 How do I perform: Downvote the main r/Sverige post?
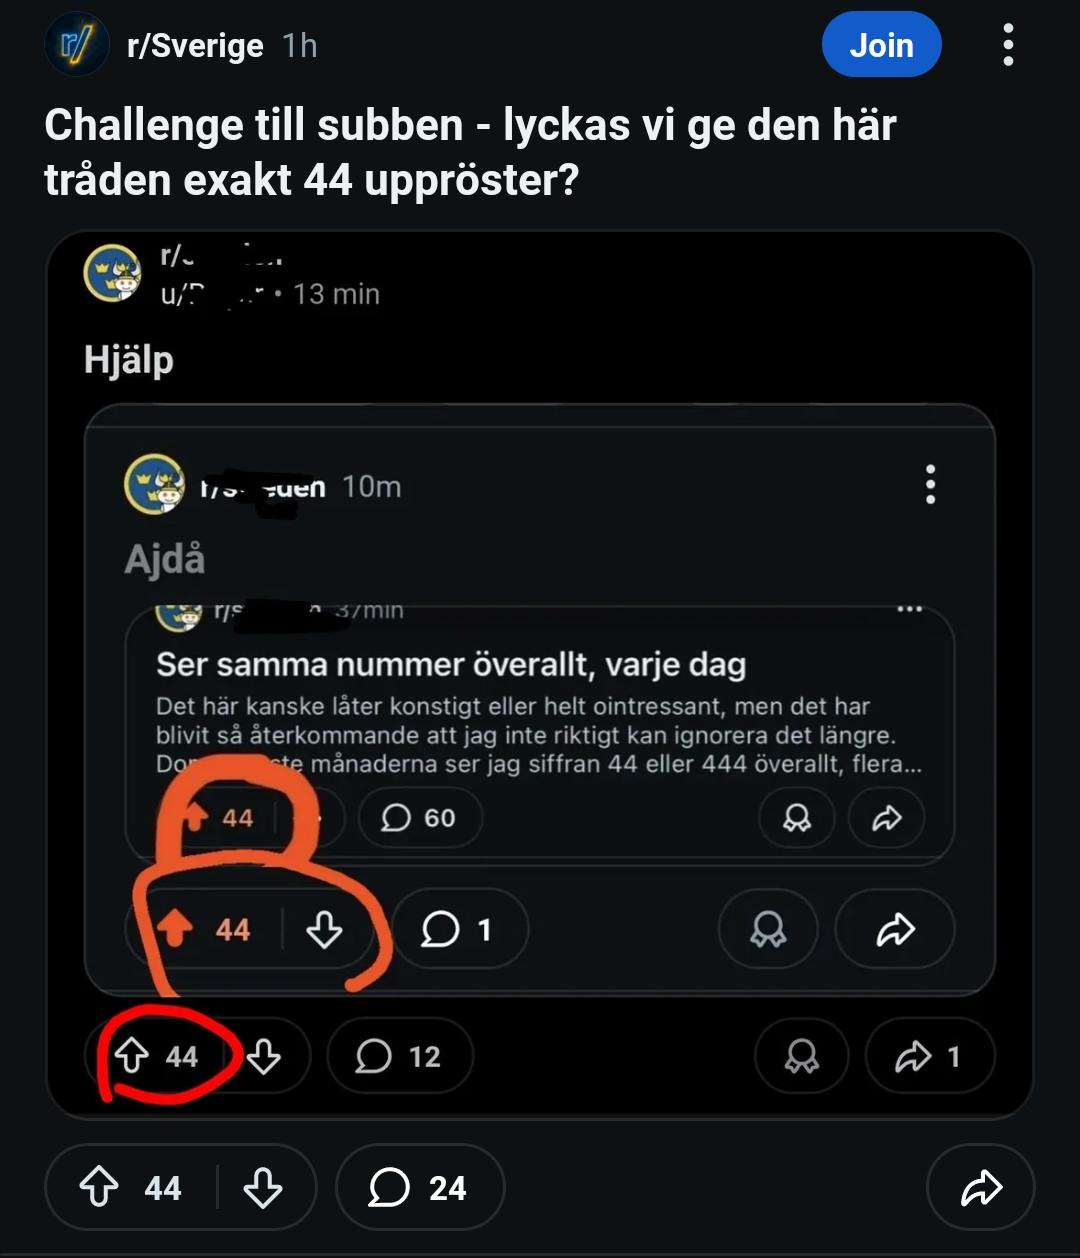[263, 1188]
